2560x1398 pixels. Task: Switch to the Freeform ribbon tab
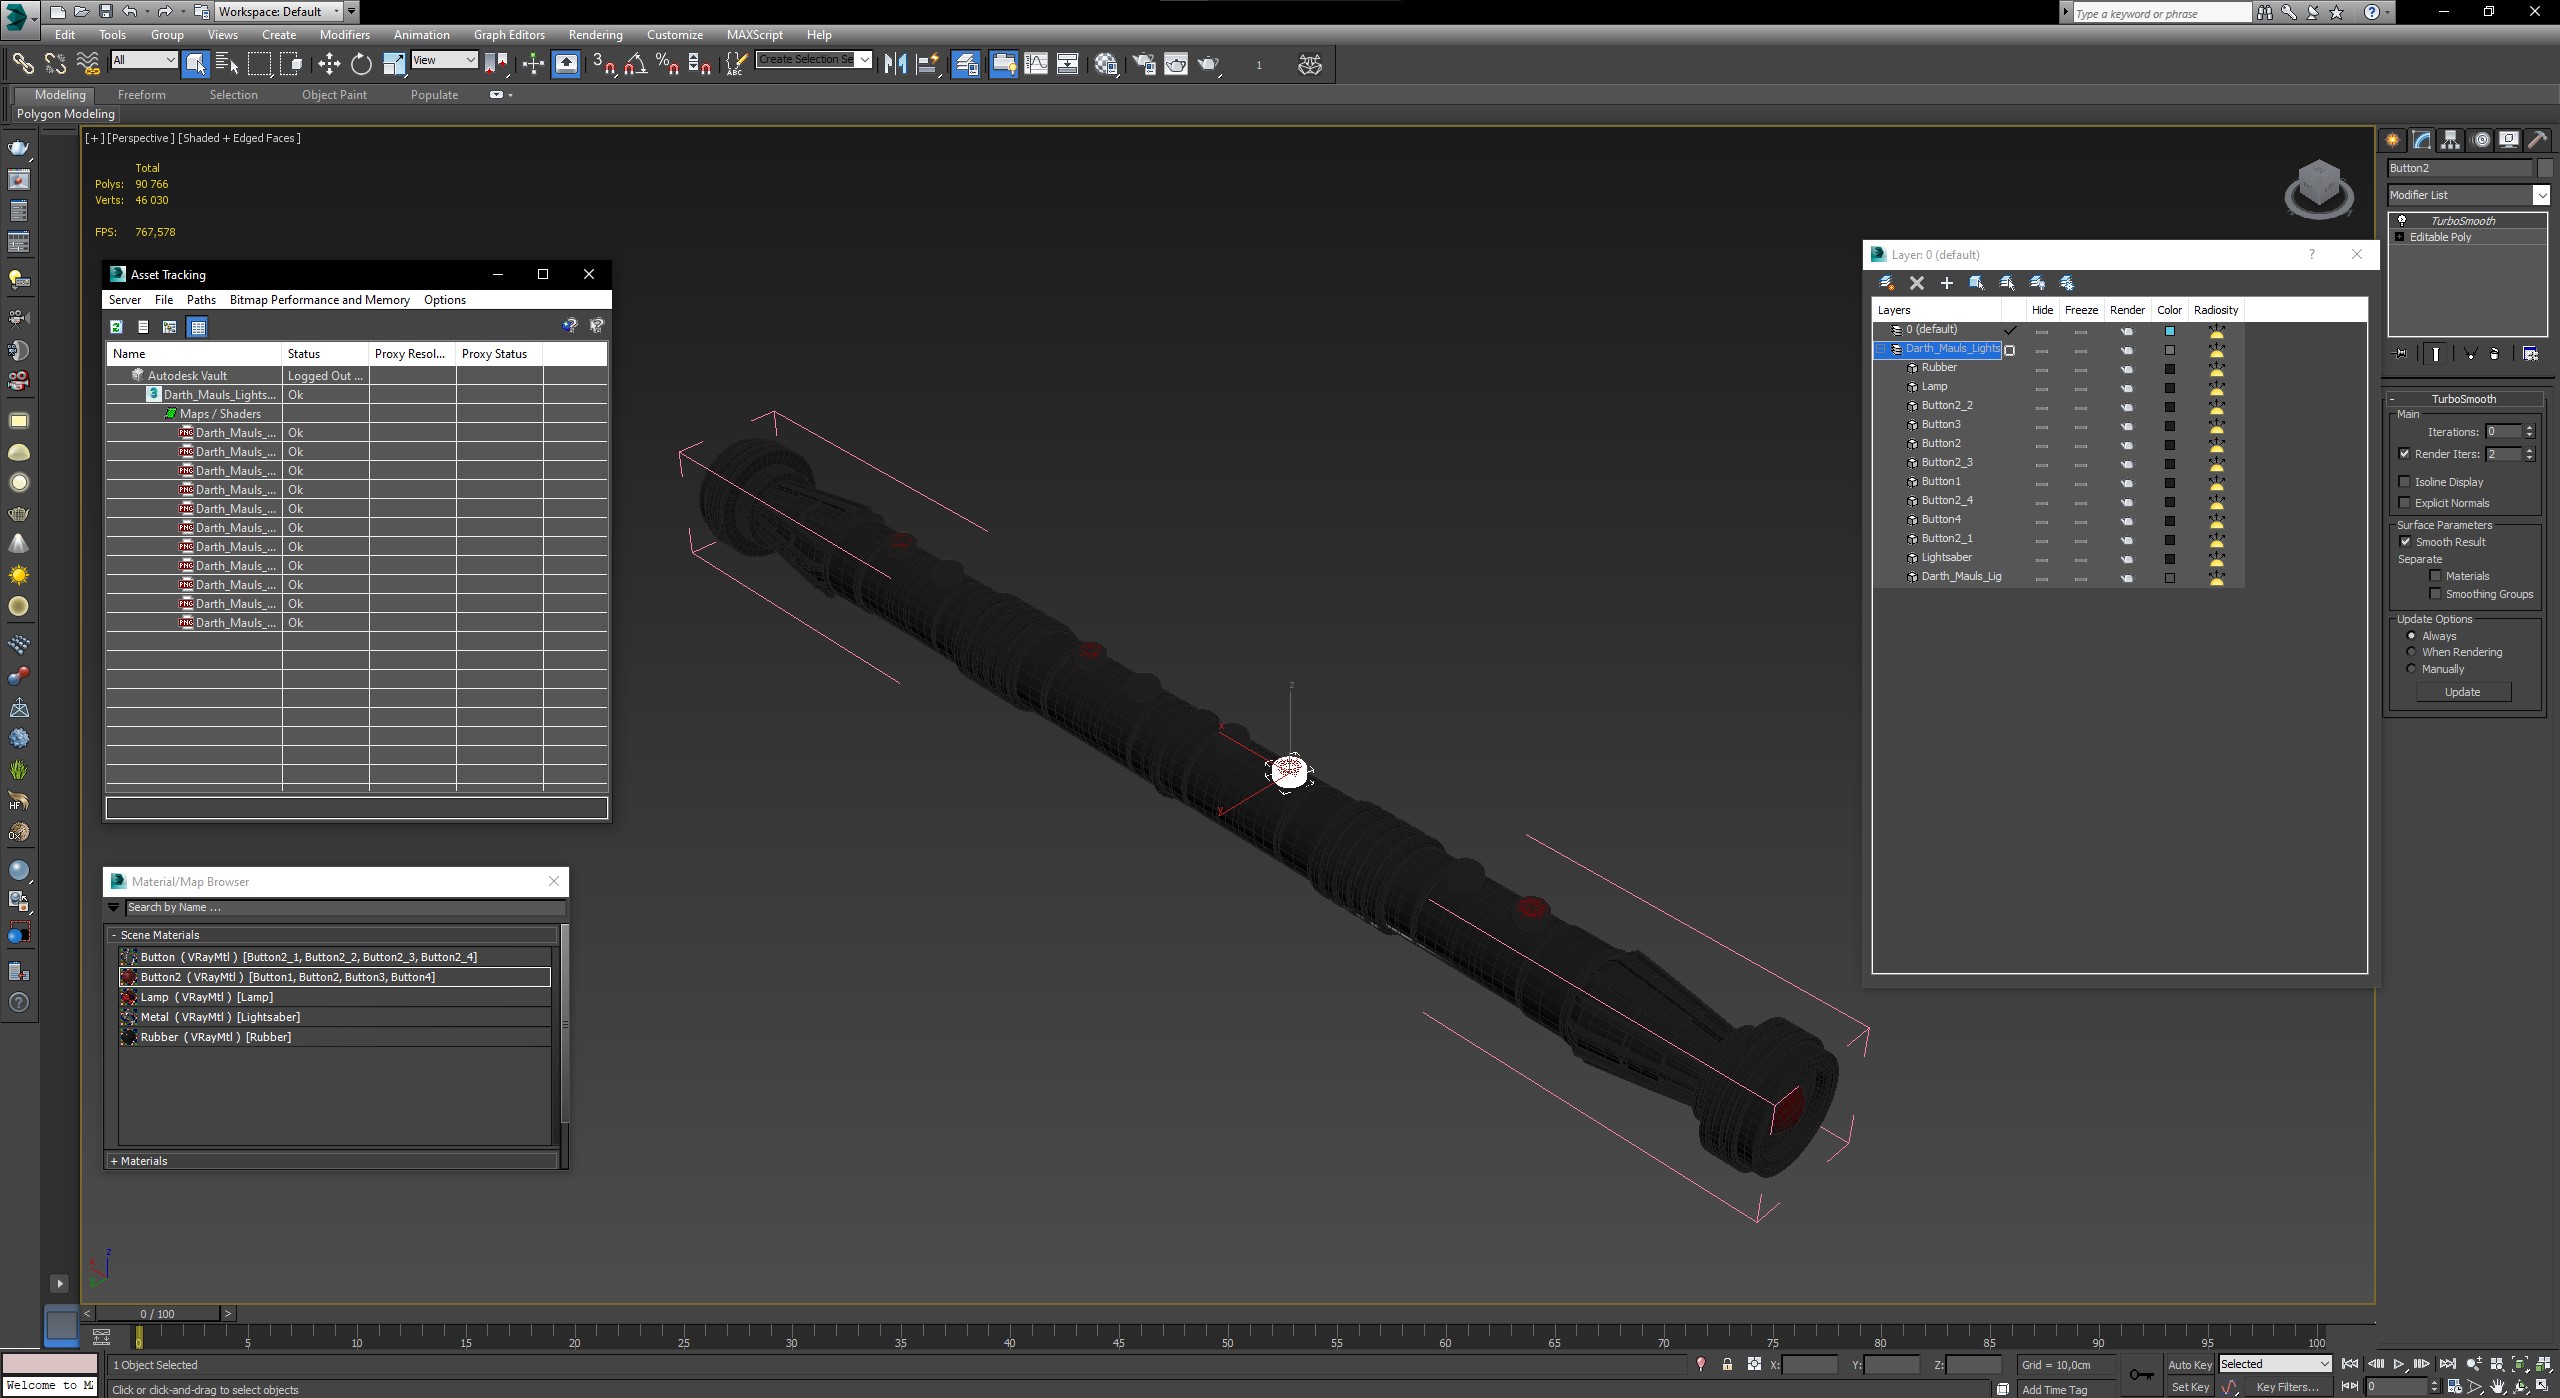tap(141, 95)
